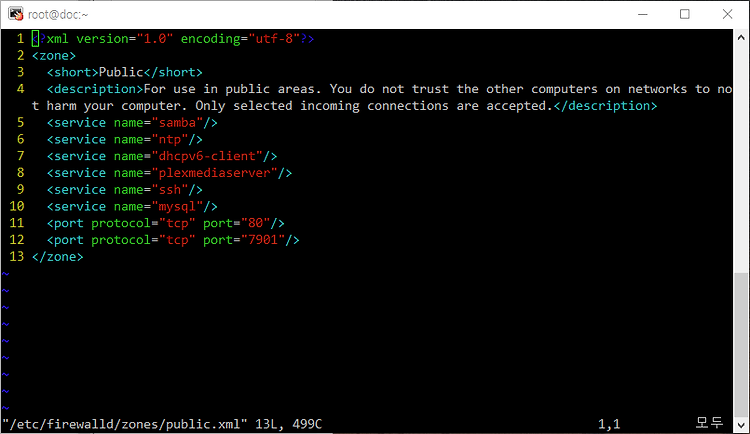Click the <short>Public</short> line
The height and width of the screenshot is (434, 750).
(x=124, y=72)
